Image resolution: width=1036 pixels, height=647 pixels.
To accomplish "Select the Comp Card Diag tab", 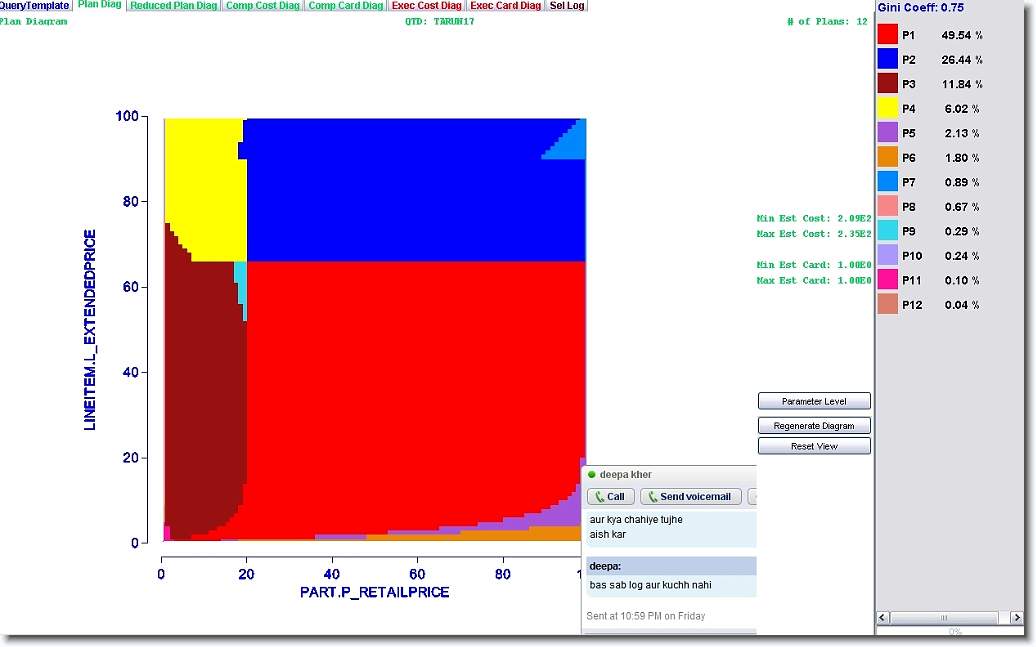I will tap(345, 6).
